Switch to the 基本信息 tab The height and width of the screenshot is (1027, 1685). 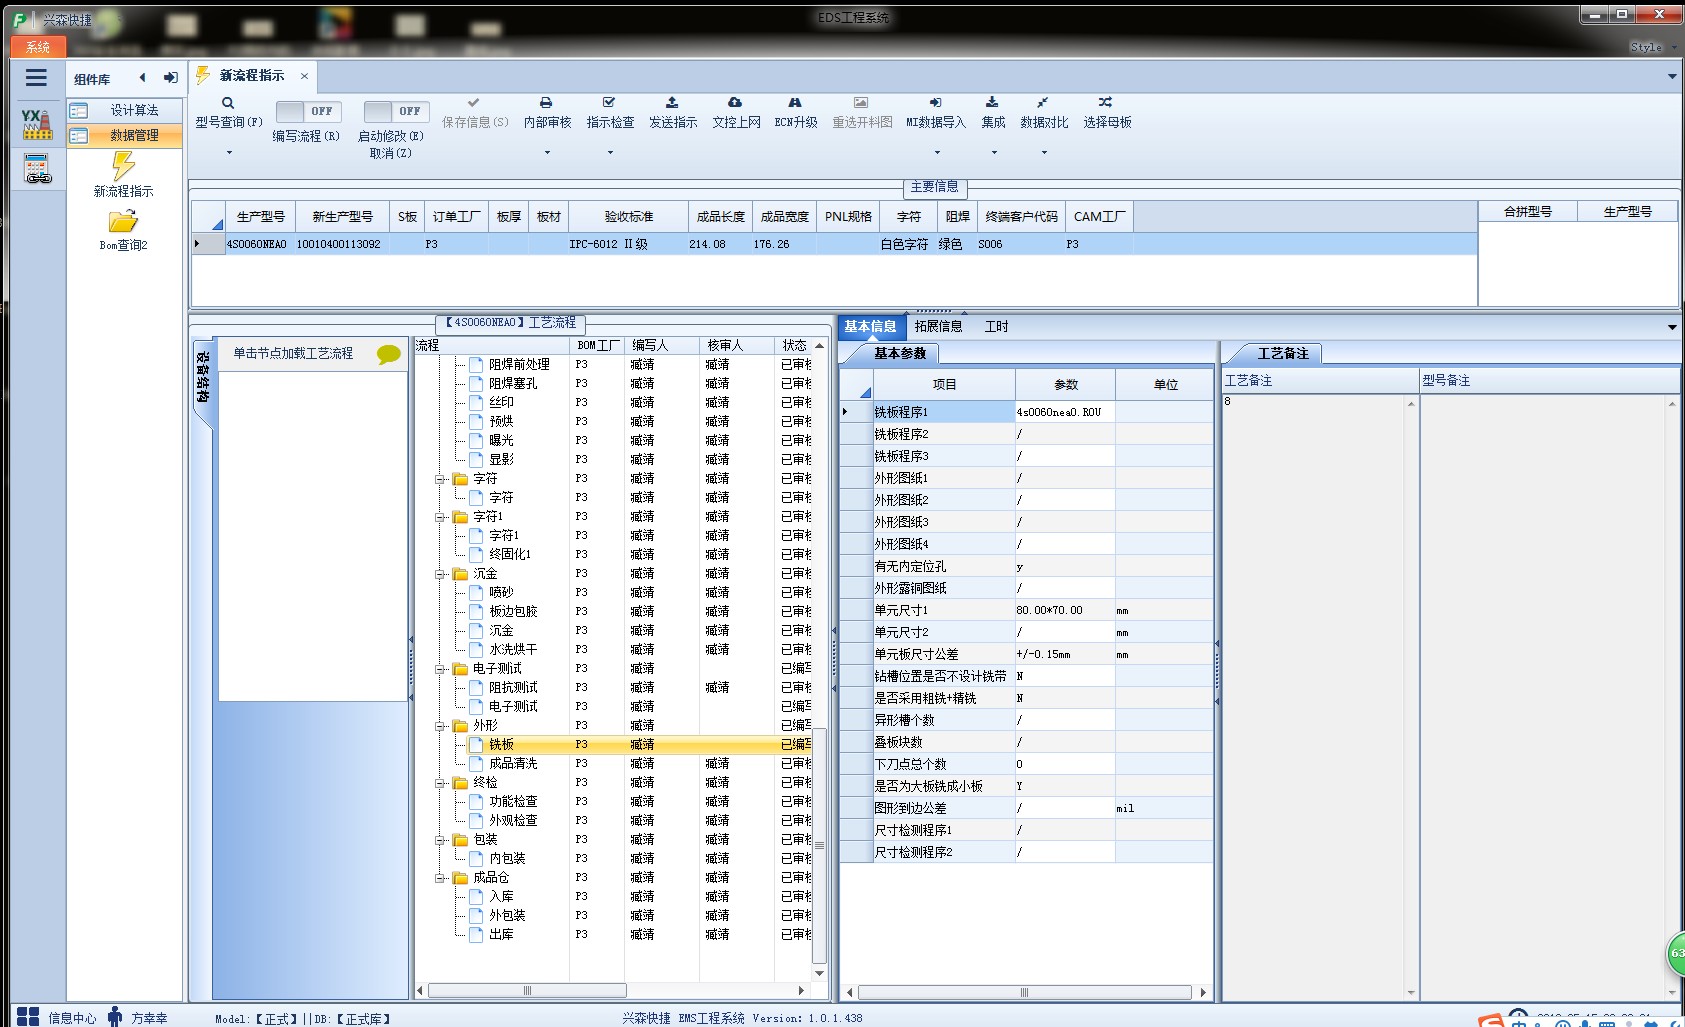point(870,326)
